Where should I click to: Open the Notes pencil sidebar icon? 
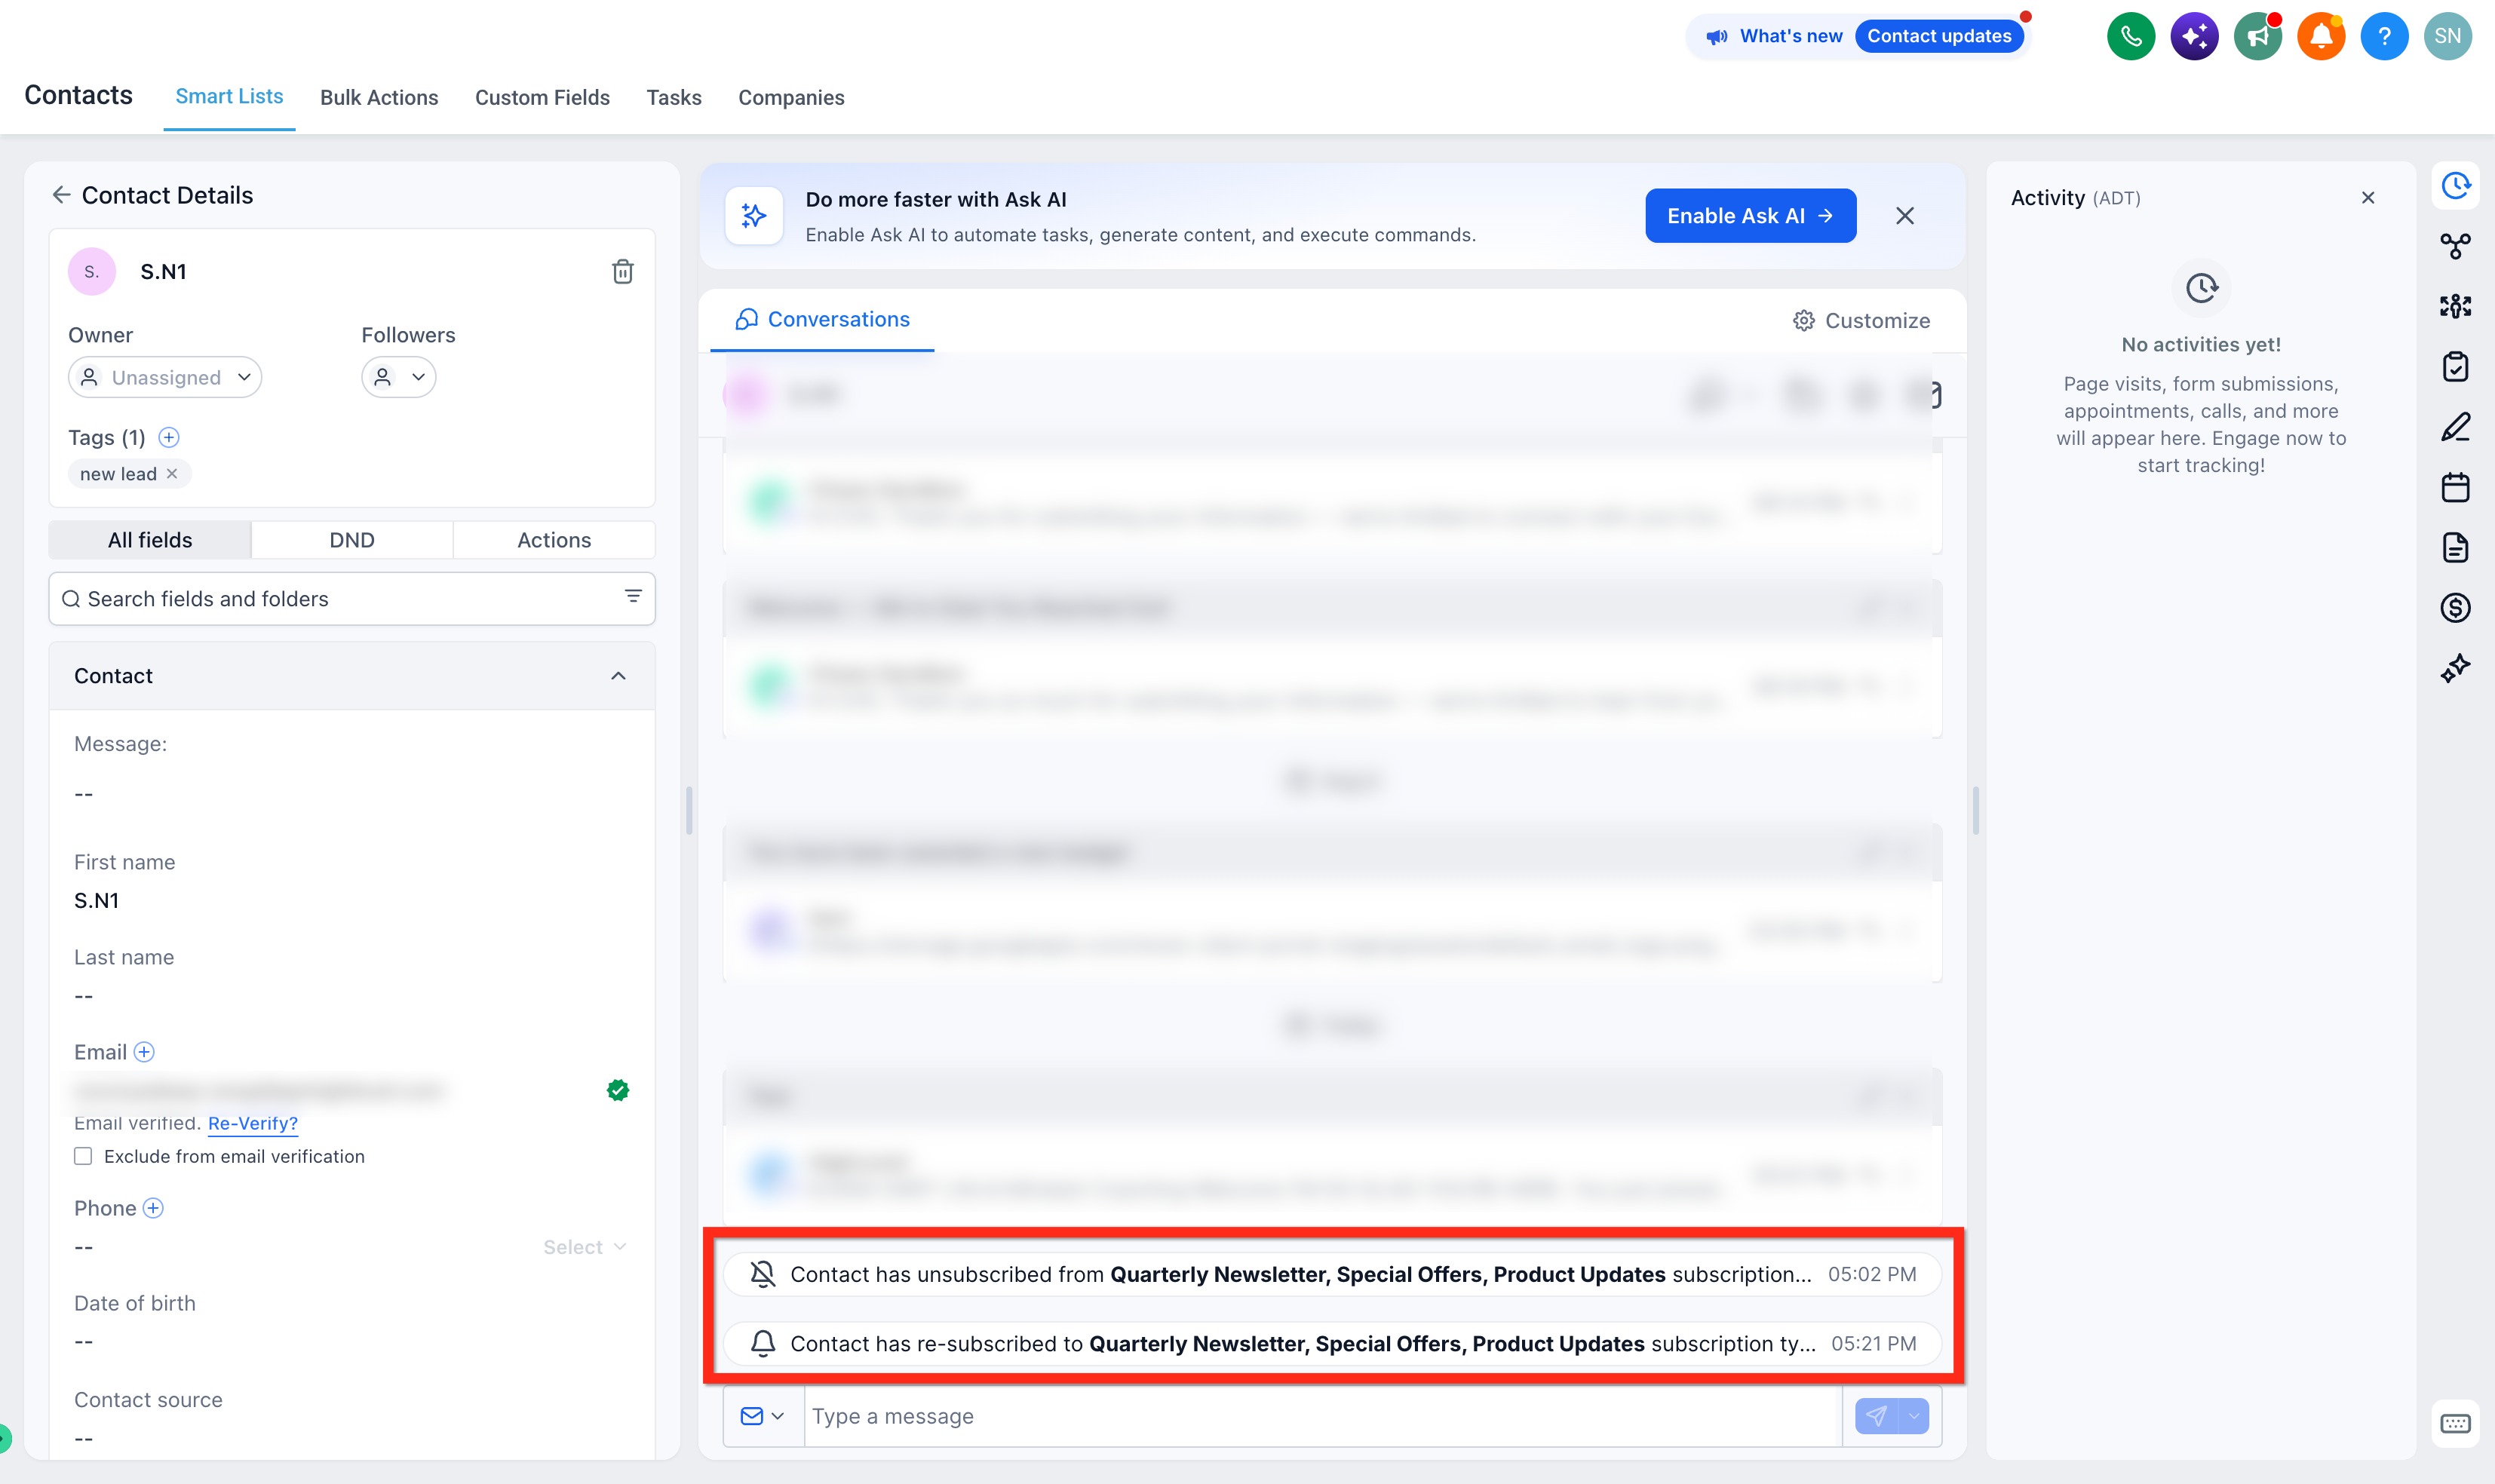(x=2455, y=428)
